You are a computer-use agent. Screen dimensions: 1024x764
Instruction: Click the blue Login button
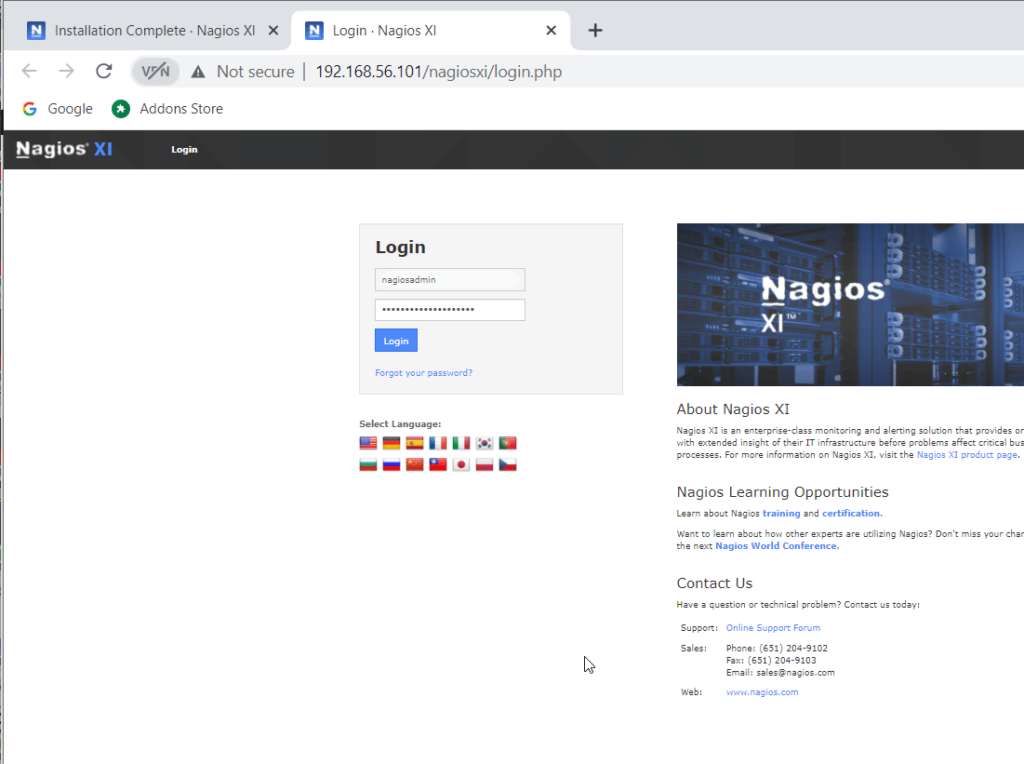(x=396, y=340)
